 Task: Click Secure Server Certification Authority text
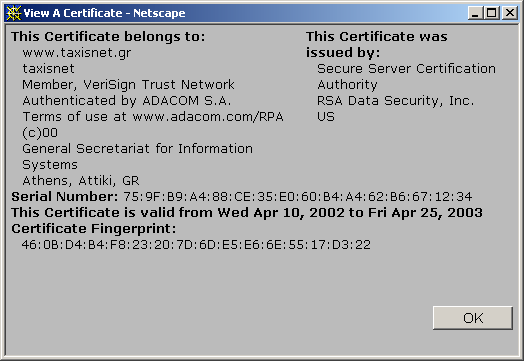click(406, 77)
